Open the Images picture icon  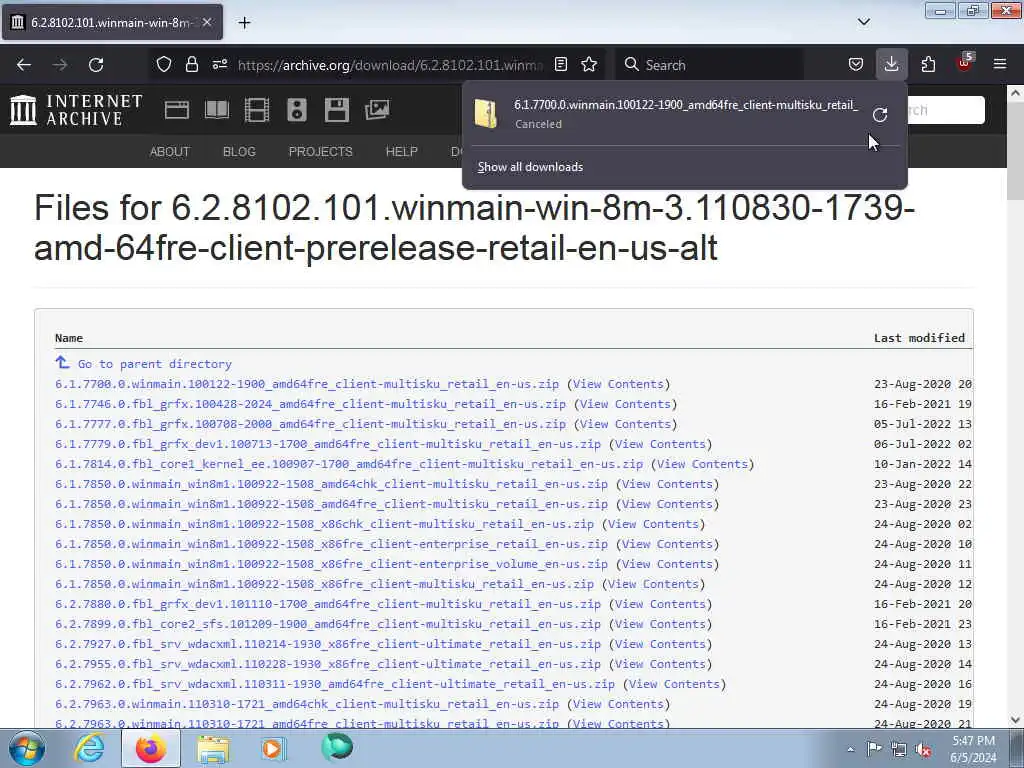pyautogui.click(x=377, y=110)
